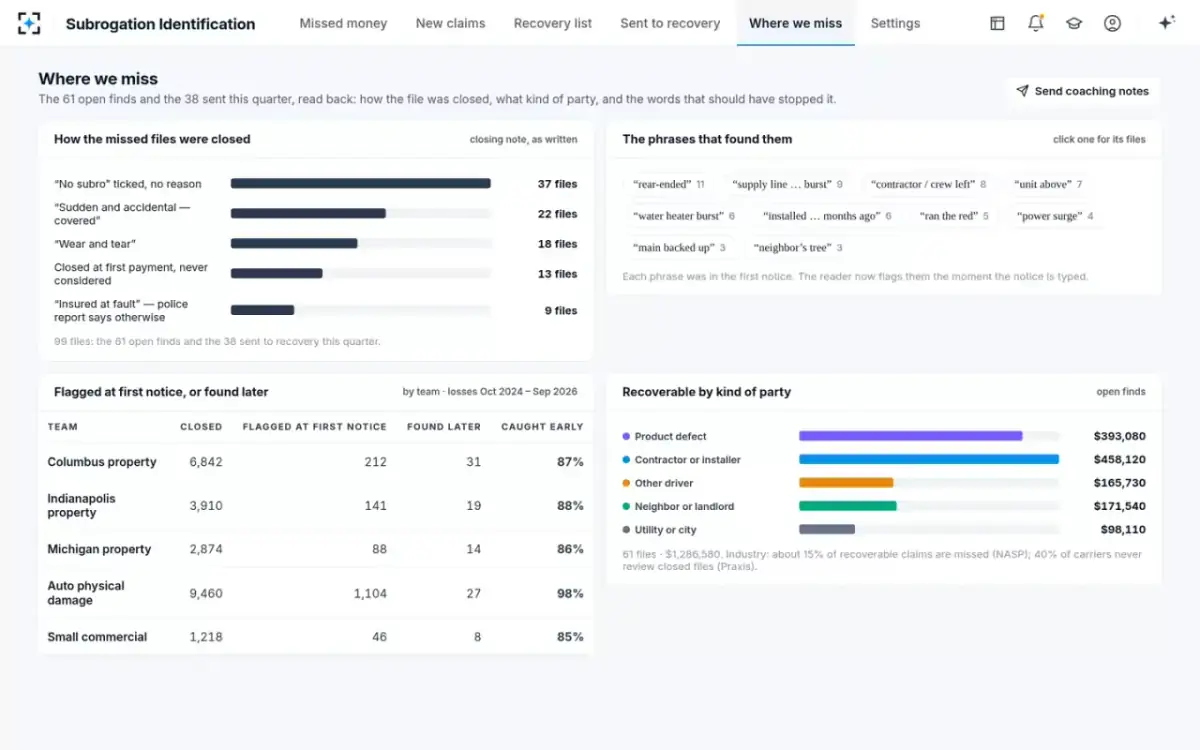
Task: Select the Contractor or installer legend dot
Action: (x=626, y=460)
